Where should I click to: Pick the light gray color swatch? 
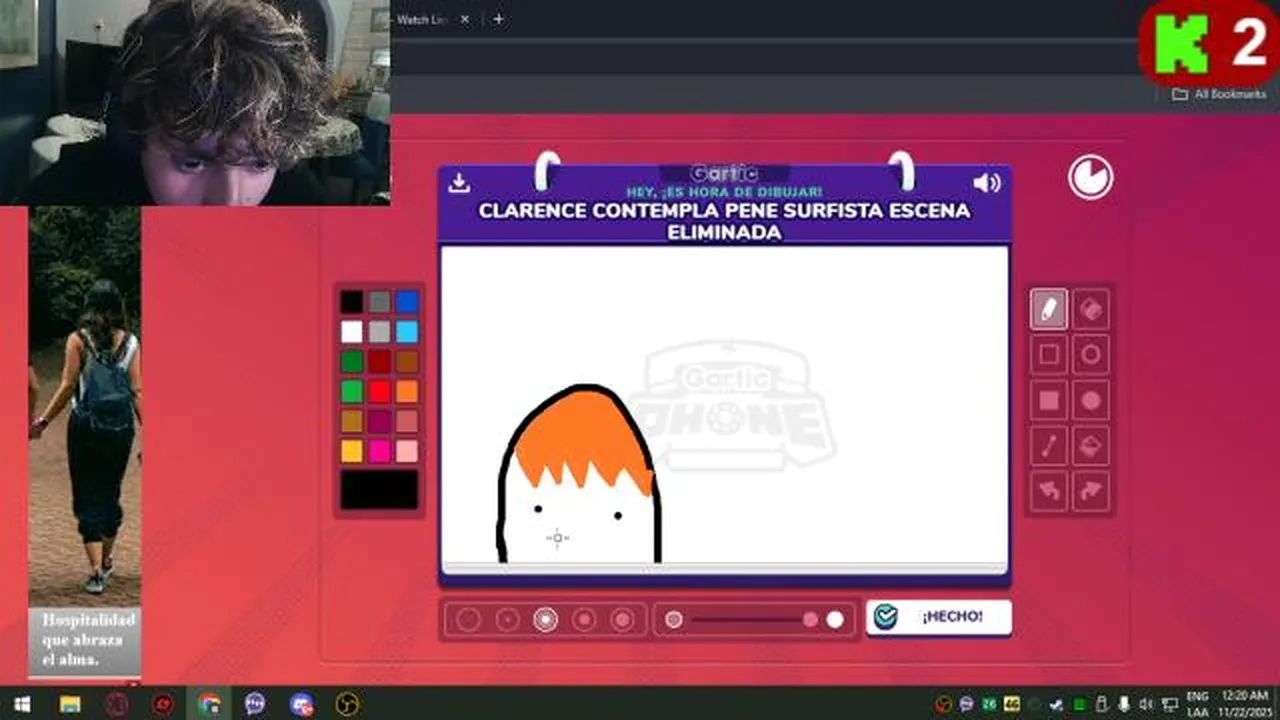(379, 331)
